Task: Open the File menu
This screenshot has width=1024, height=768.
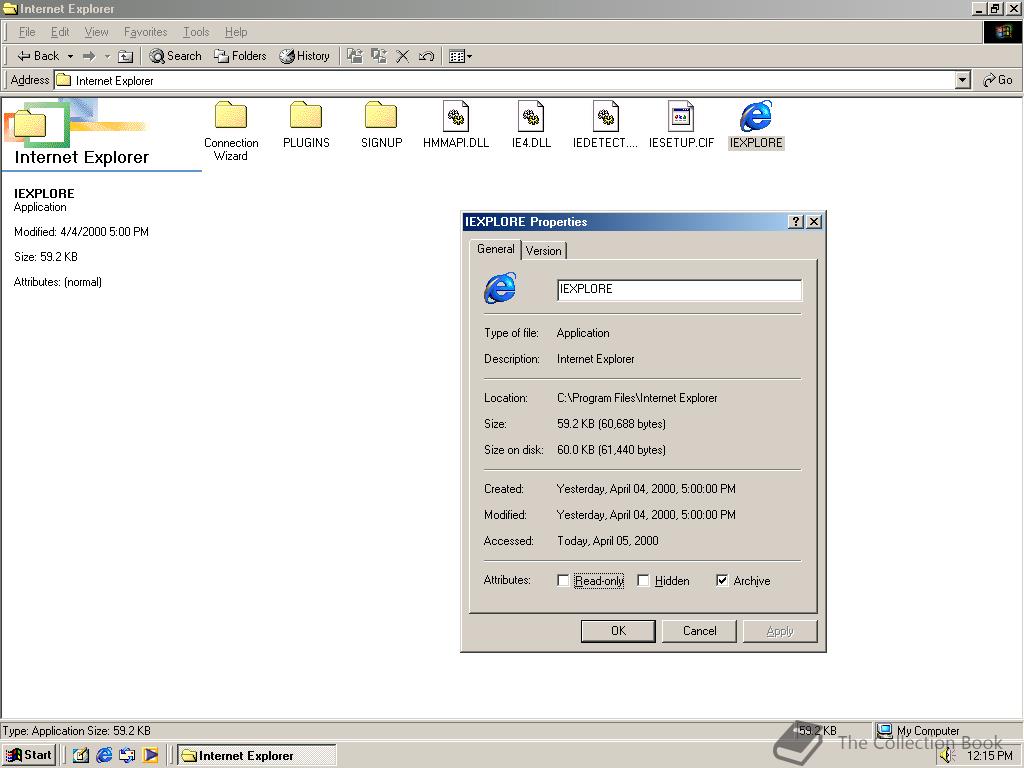Action: click(27, 32)
